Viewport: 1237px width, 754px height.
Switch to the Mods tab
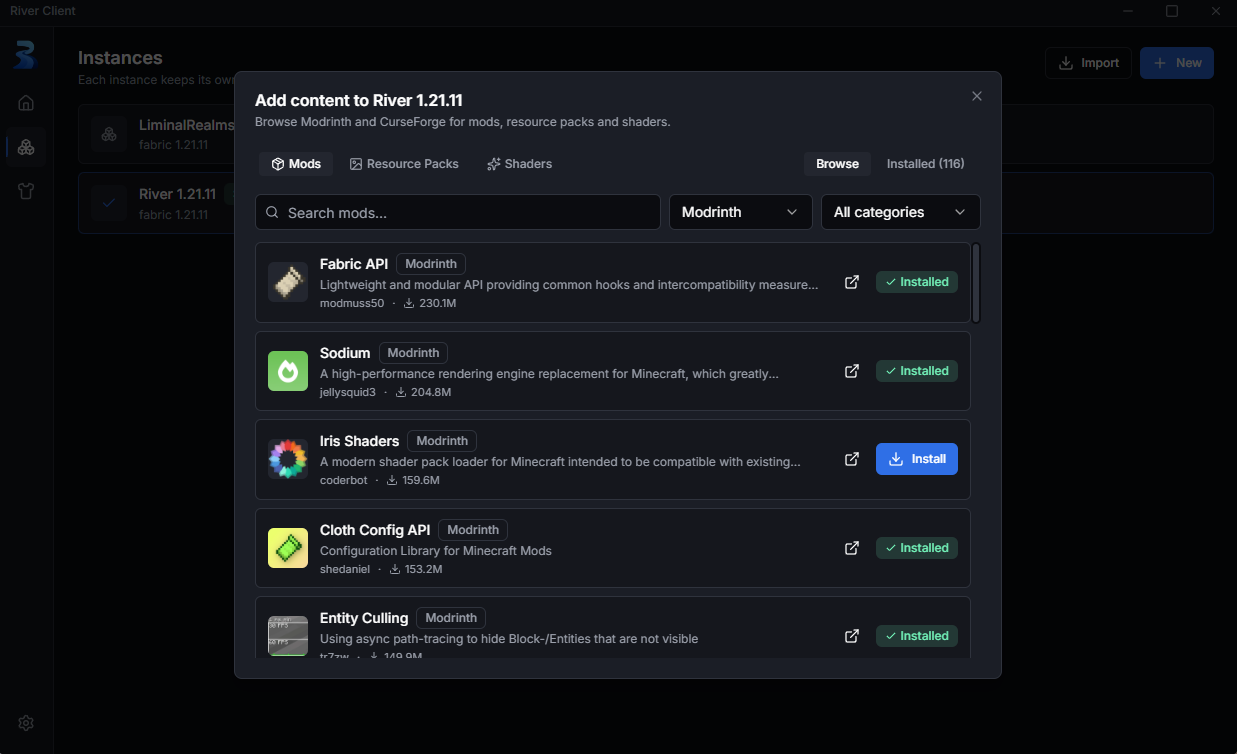pyautogui.click(x=296, y=164)
